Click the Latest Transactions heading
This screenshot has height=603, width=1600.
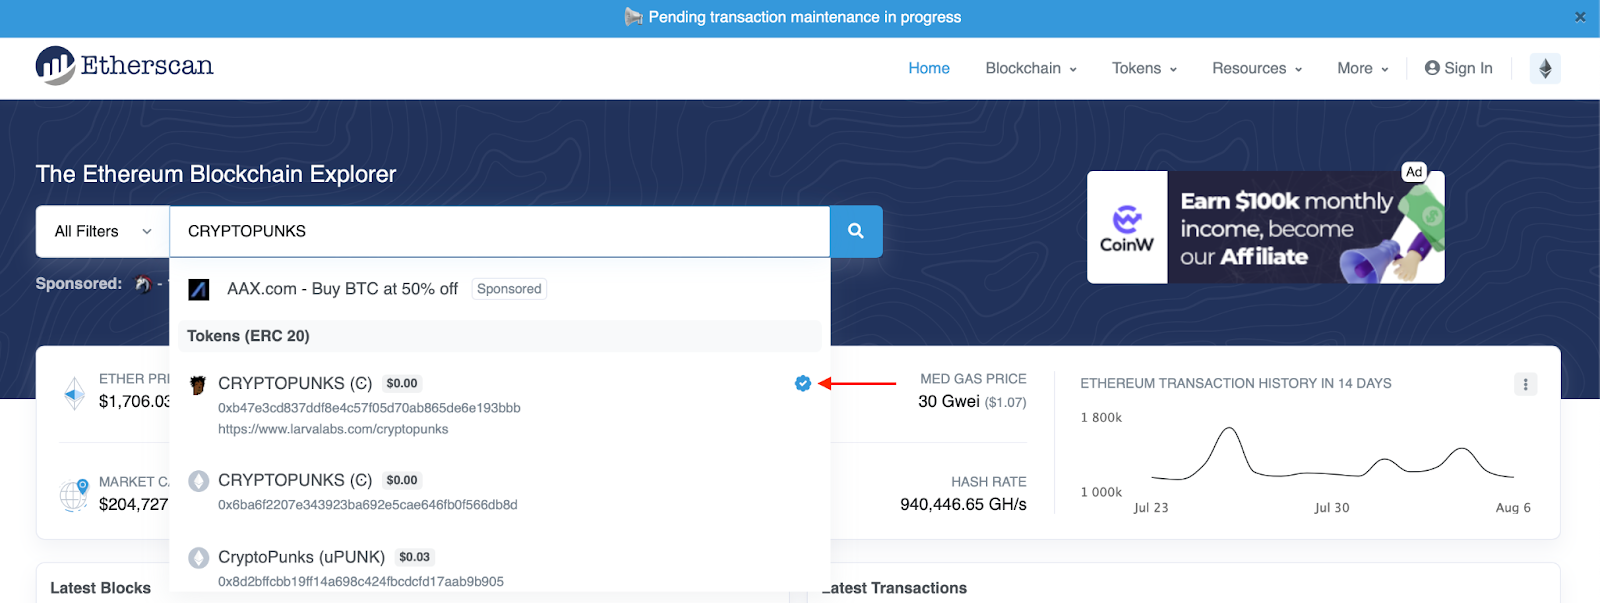[x=895, y=588]
